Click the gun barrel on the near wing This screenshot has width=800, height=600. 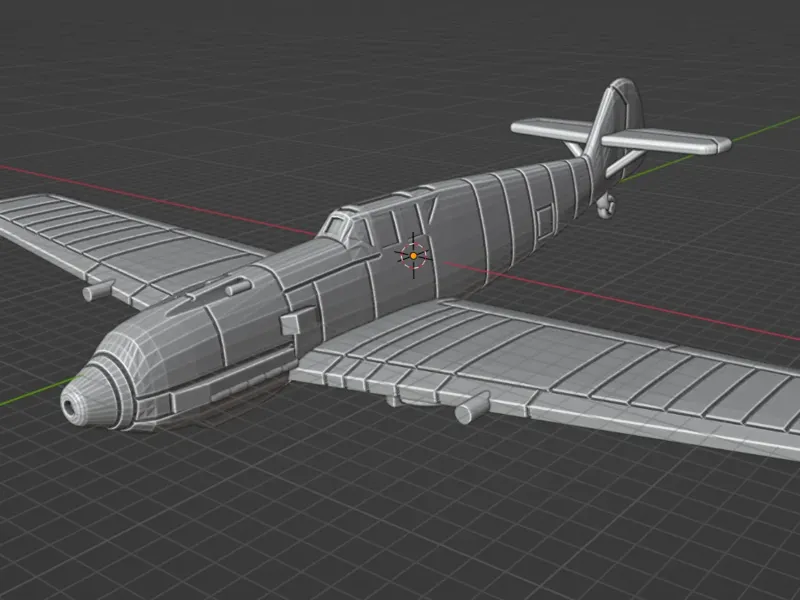click(472, 407)
